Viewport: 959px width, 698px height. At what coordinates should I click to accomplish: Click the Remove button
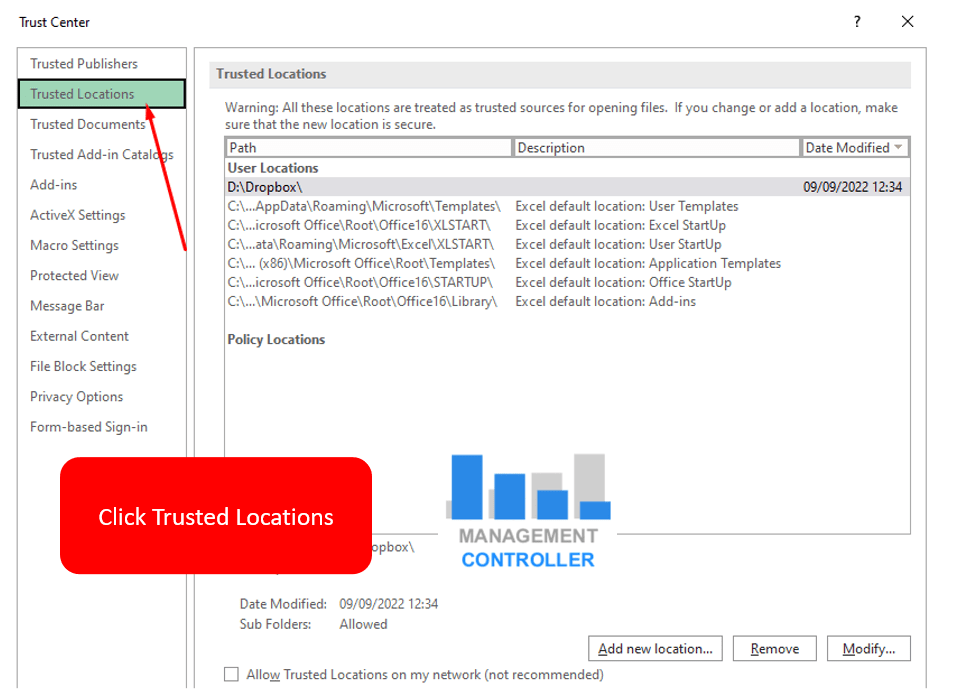(x=774, y=648)
